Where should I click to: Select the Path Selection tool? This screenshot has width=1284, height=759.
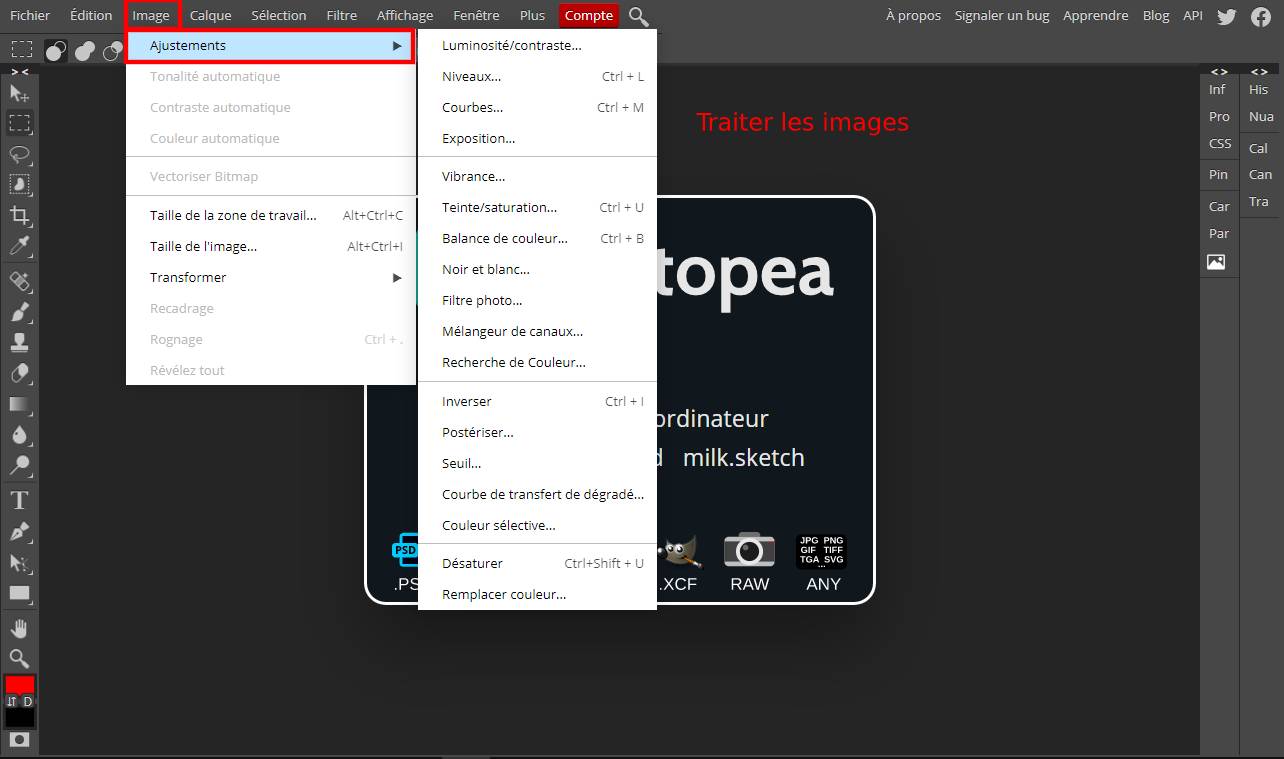19,562
